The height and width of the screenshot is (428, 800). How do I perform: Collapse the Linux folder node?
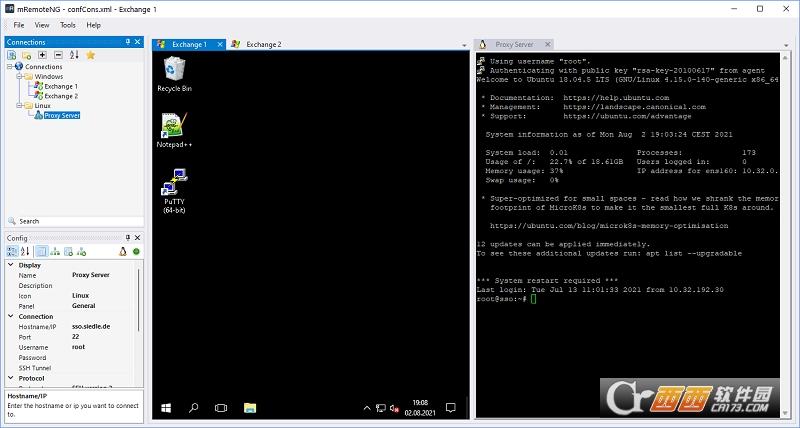19,106
